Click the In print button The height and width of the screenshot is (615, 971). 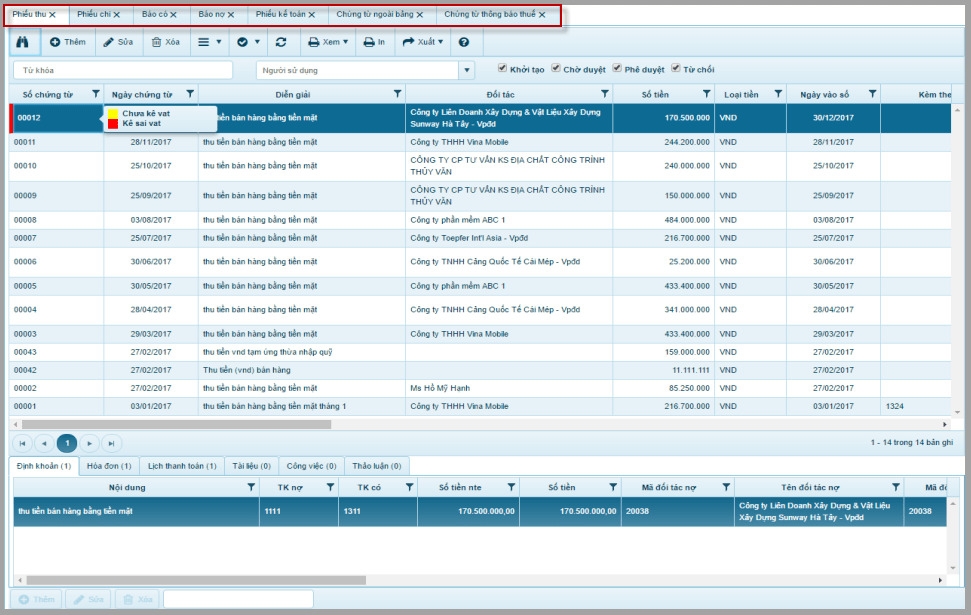[x=374, y=42]
